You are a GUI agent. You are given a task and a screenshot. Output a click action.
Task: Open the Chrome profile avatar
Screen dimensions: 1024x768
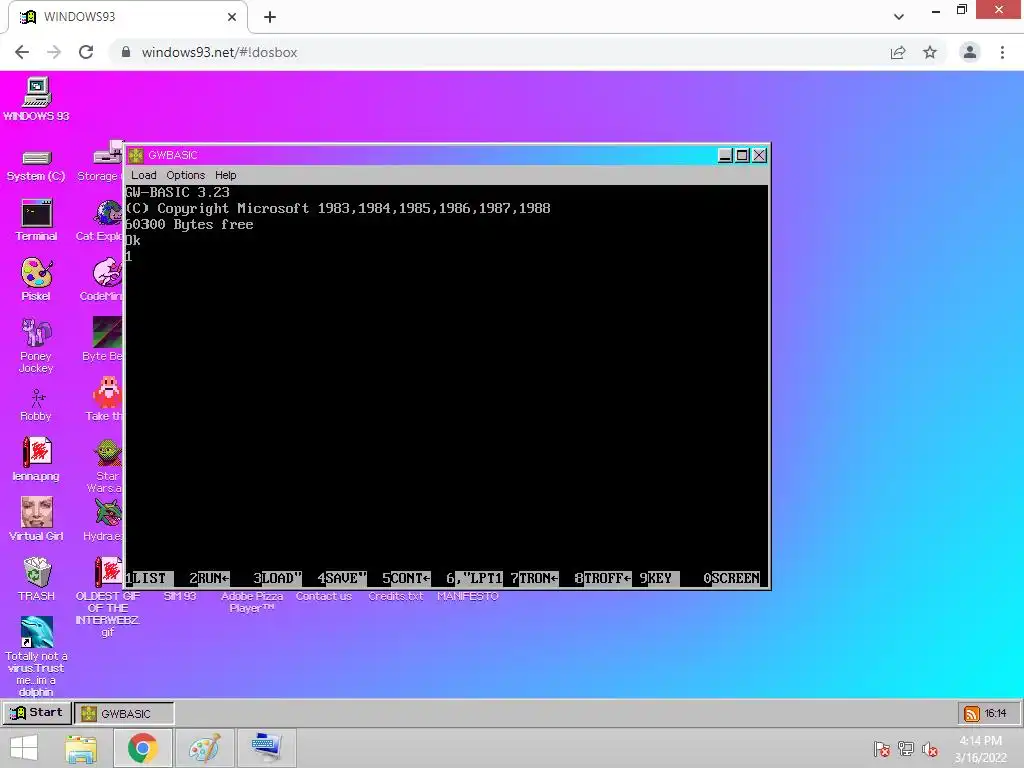tap(970, 52)
